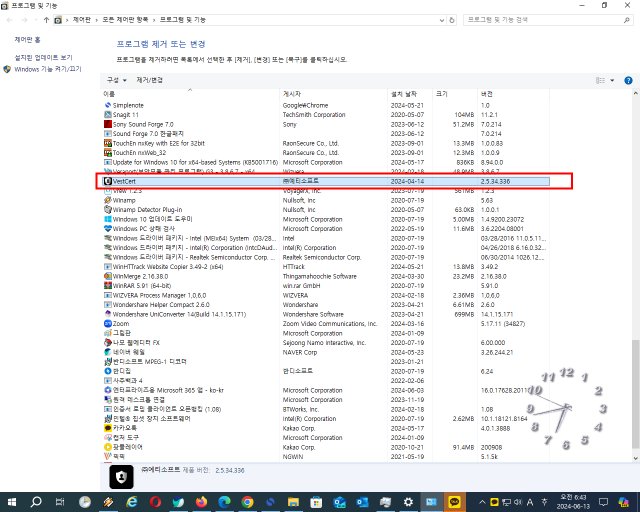Click the WinRAR 5.91 books icon
Viewport: 640px width, 512px height.
[x=108, y=286]
